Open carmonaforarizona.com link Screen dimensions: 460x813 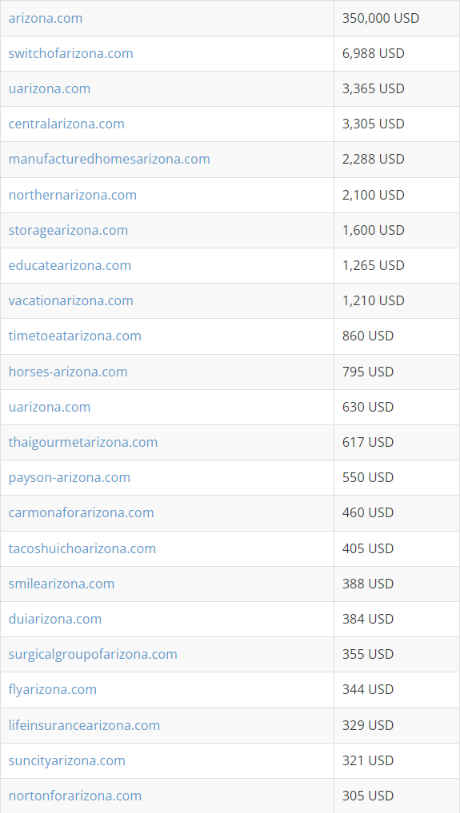click(81, 513)
